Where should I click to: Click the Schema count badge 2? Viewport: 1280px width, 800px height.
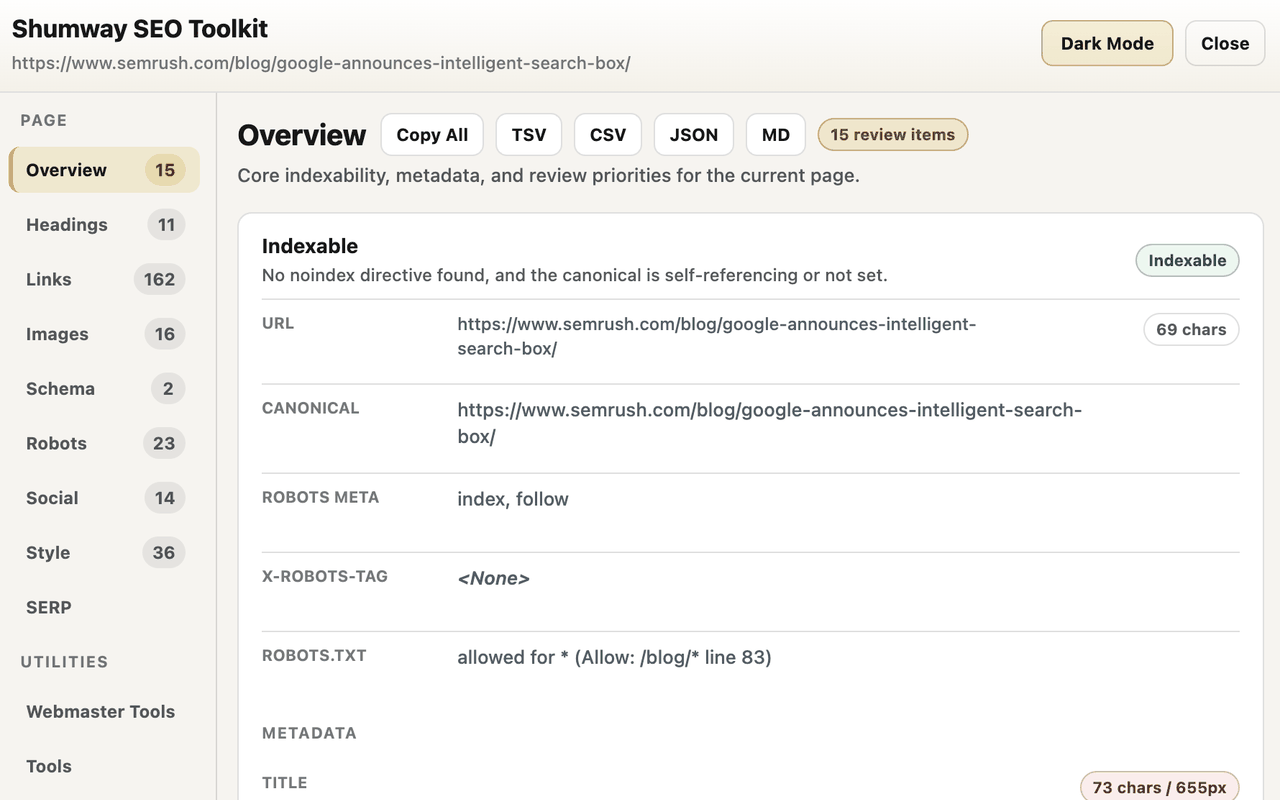click(168, 389)
